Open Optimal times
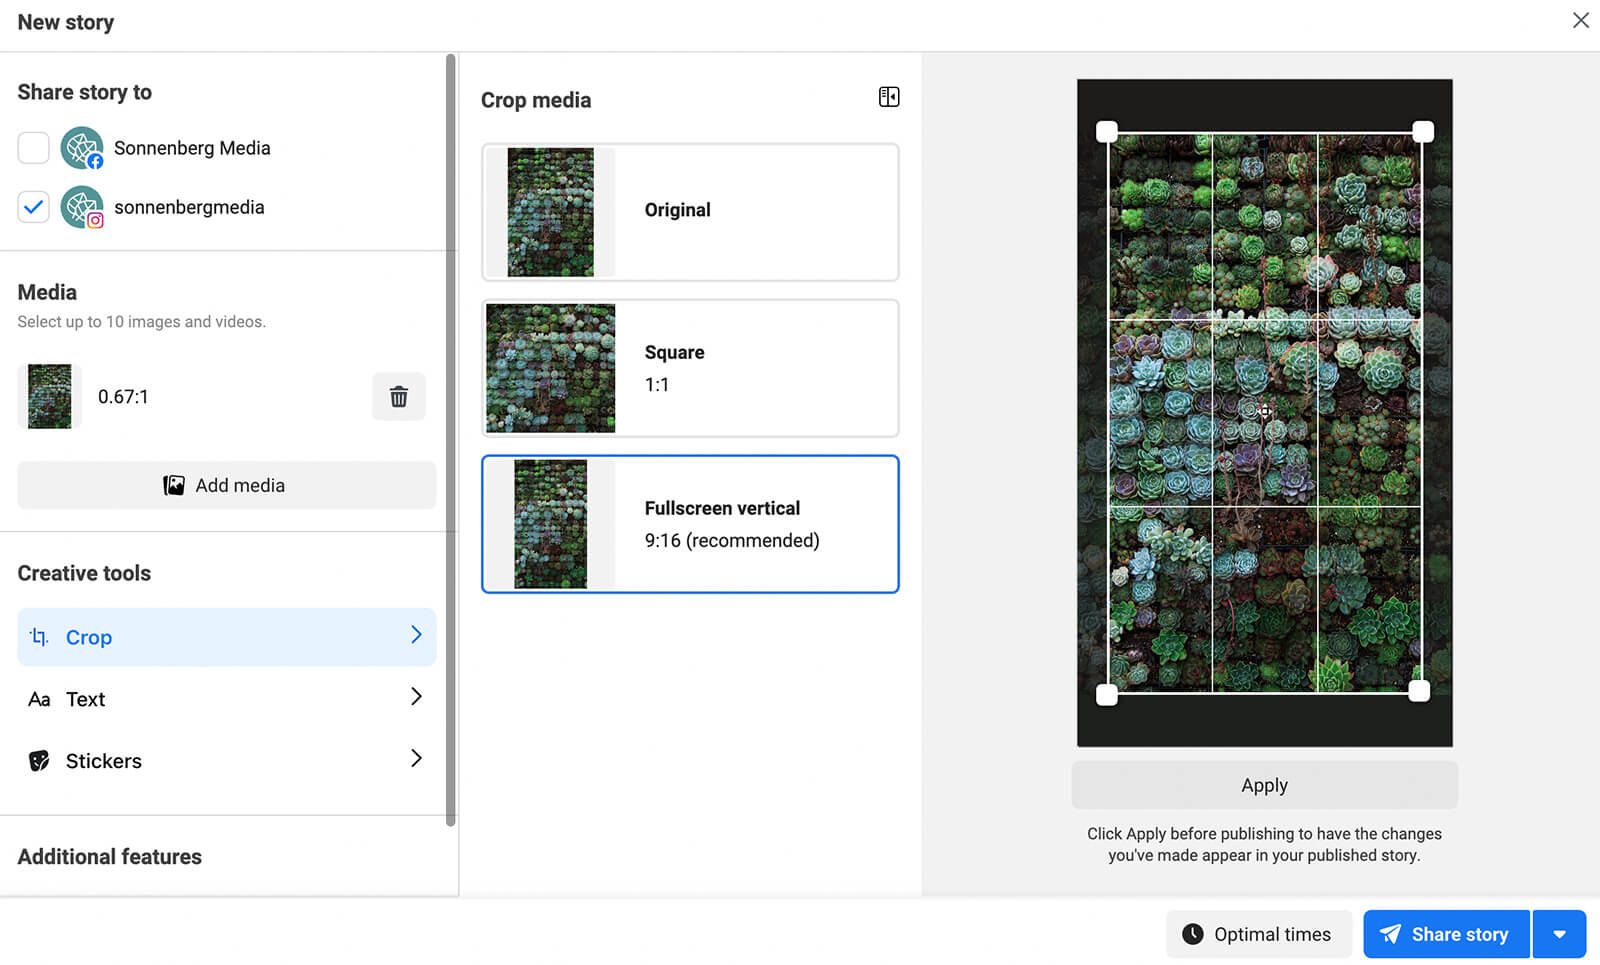1600x965 pixels. [x=1259, y=934]
